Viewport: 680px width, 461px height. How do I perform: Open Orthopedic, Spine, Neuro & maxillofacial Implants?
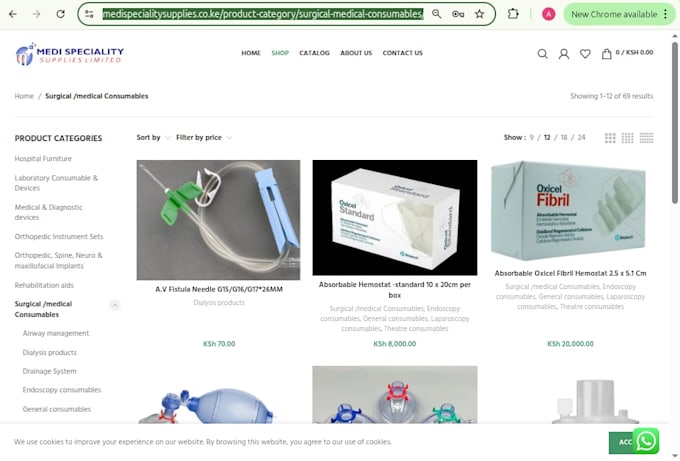tap(59, 261)
